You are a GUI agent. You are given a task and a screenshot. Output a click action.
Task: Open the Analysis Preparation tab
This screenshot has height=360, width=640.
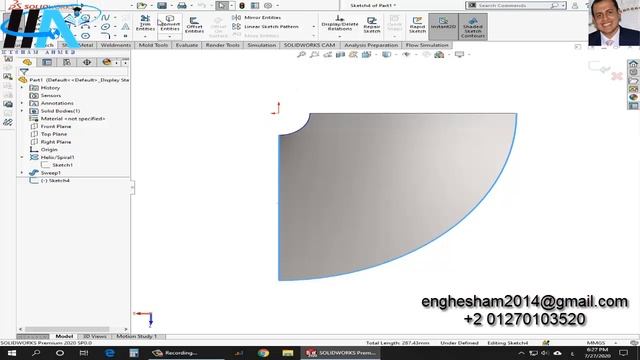(x=371, y=45)
